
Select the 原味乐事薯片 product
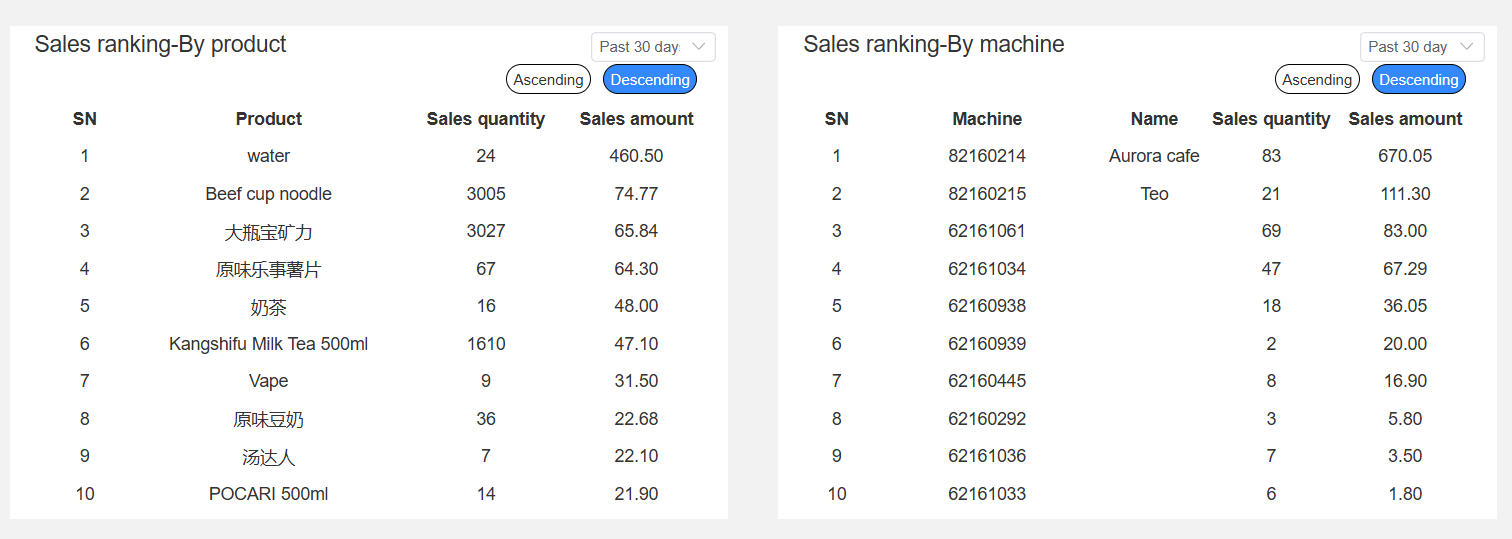tap(269, 269)
